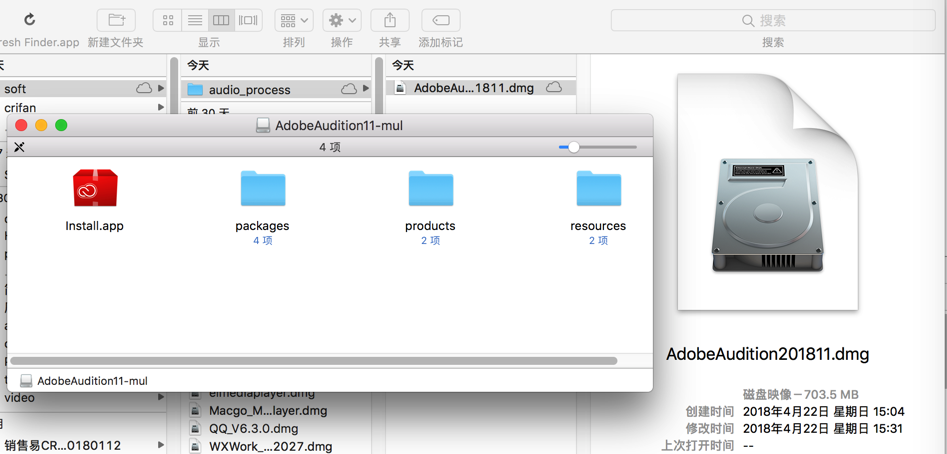Click cloud icon beside audio_process
This screenshot has width=947, height=454.
[x=348, y=89]
